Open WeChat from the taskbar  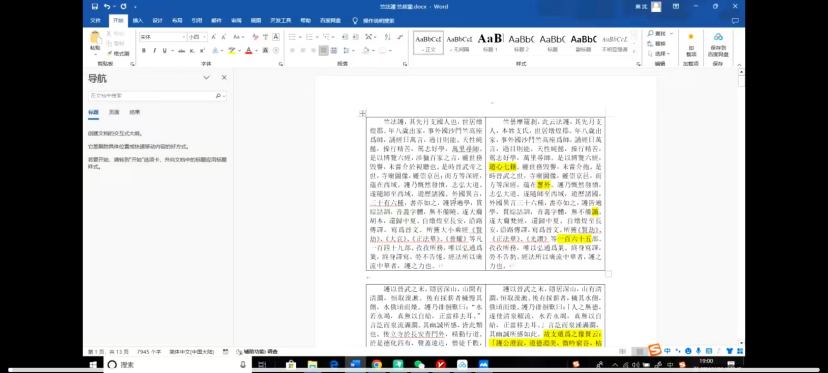pyautogui.click(x=419, y=365)
